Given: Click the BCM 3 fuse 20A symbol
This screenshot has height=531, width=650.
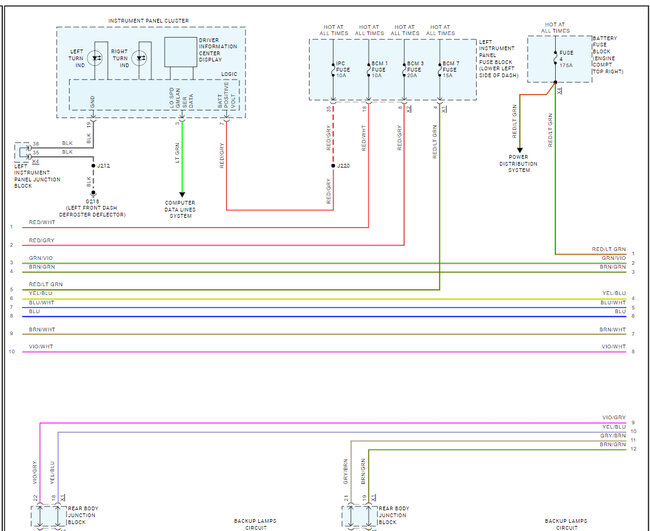Looking at the screenshot, I should [405, 70].
